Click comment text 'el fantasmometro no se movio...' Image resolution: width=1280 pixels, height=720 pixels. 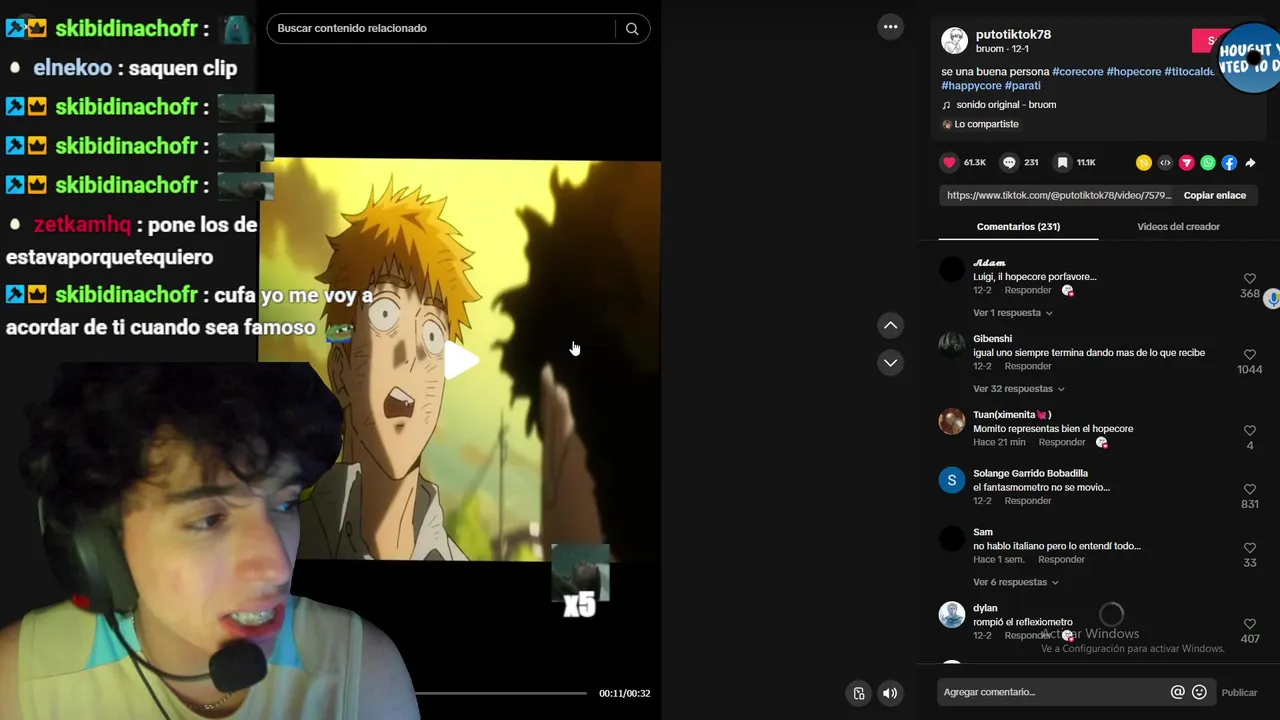coord(1041,488)
